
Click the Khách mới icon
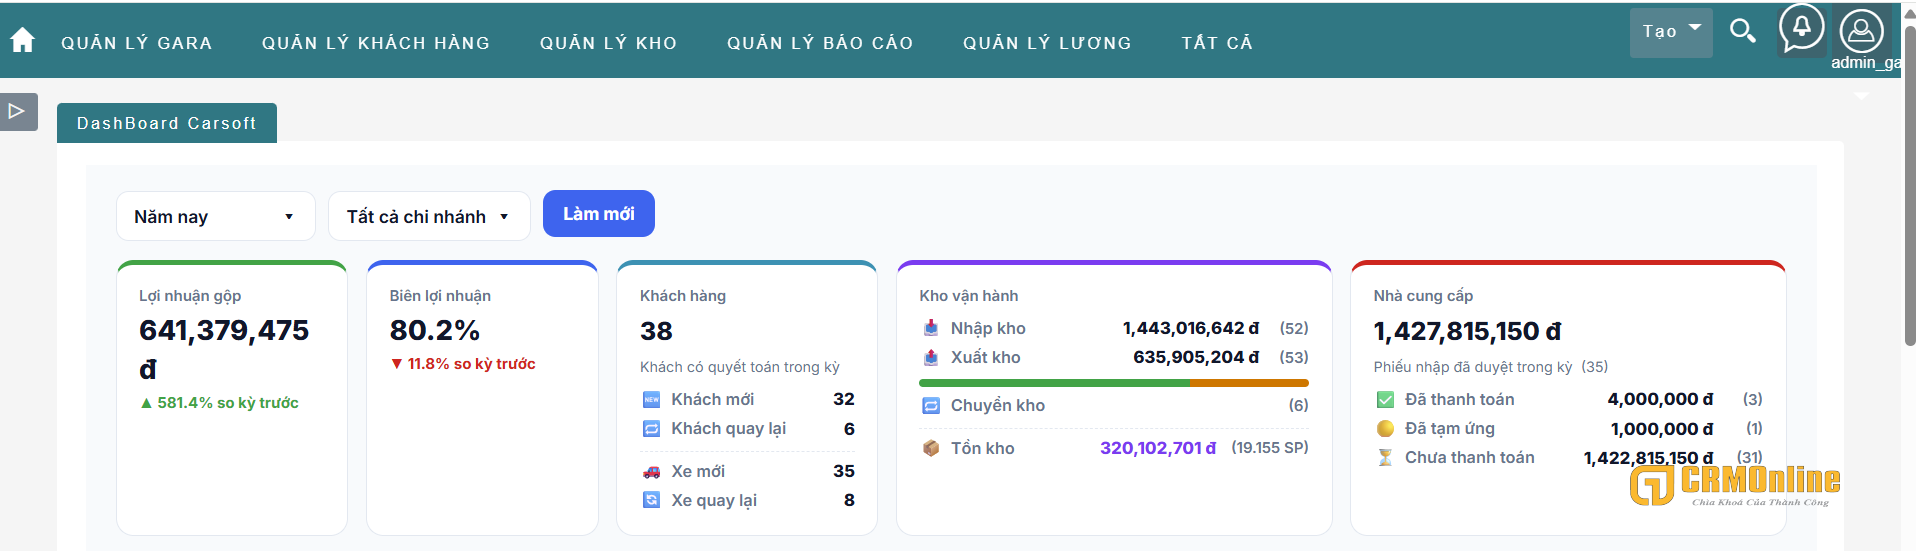[x=651, y=399]
